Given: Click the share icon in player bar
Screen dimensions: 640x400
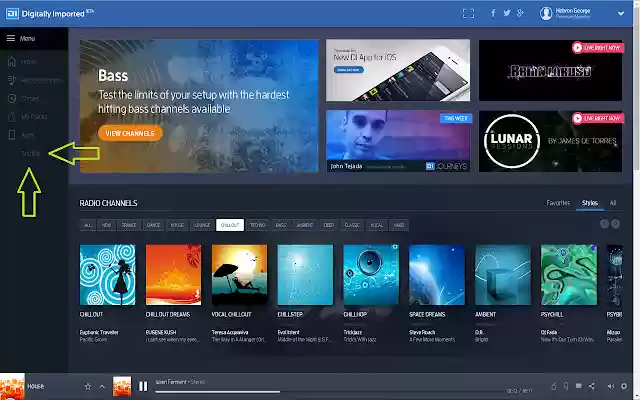Looking at the screenshot, I should [x=592, y=386].
